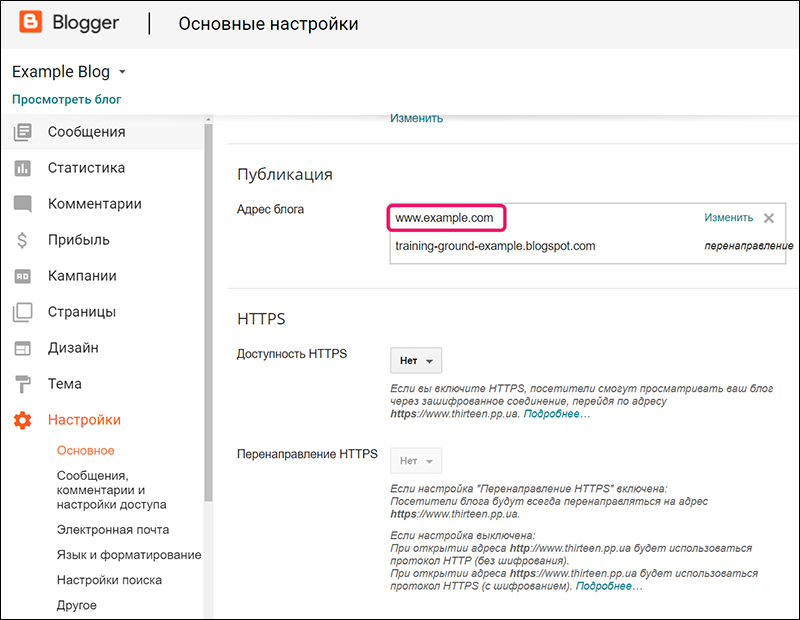Image resolution: width=800 pixels, height=620 pixels.
Task: Expand the Example Blog selector dropdown
Action: [122, 73]
